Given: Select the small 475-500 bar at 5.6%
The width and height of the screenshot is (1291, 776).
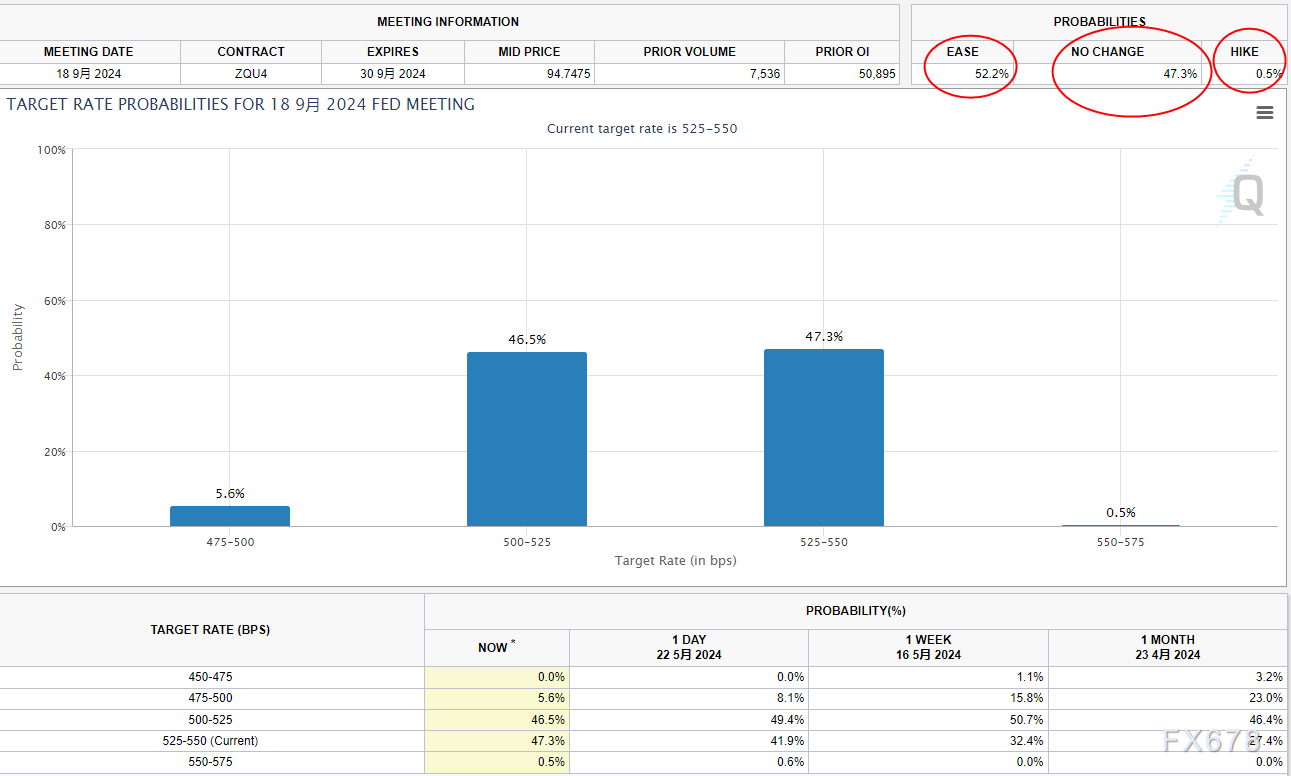Looking at the screenshot, I should tap(229, 516).
